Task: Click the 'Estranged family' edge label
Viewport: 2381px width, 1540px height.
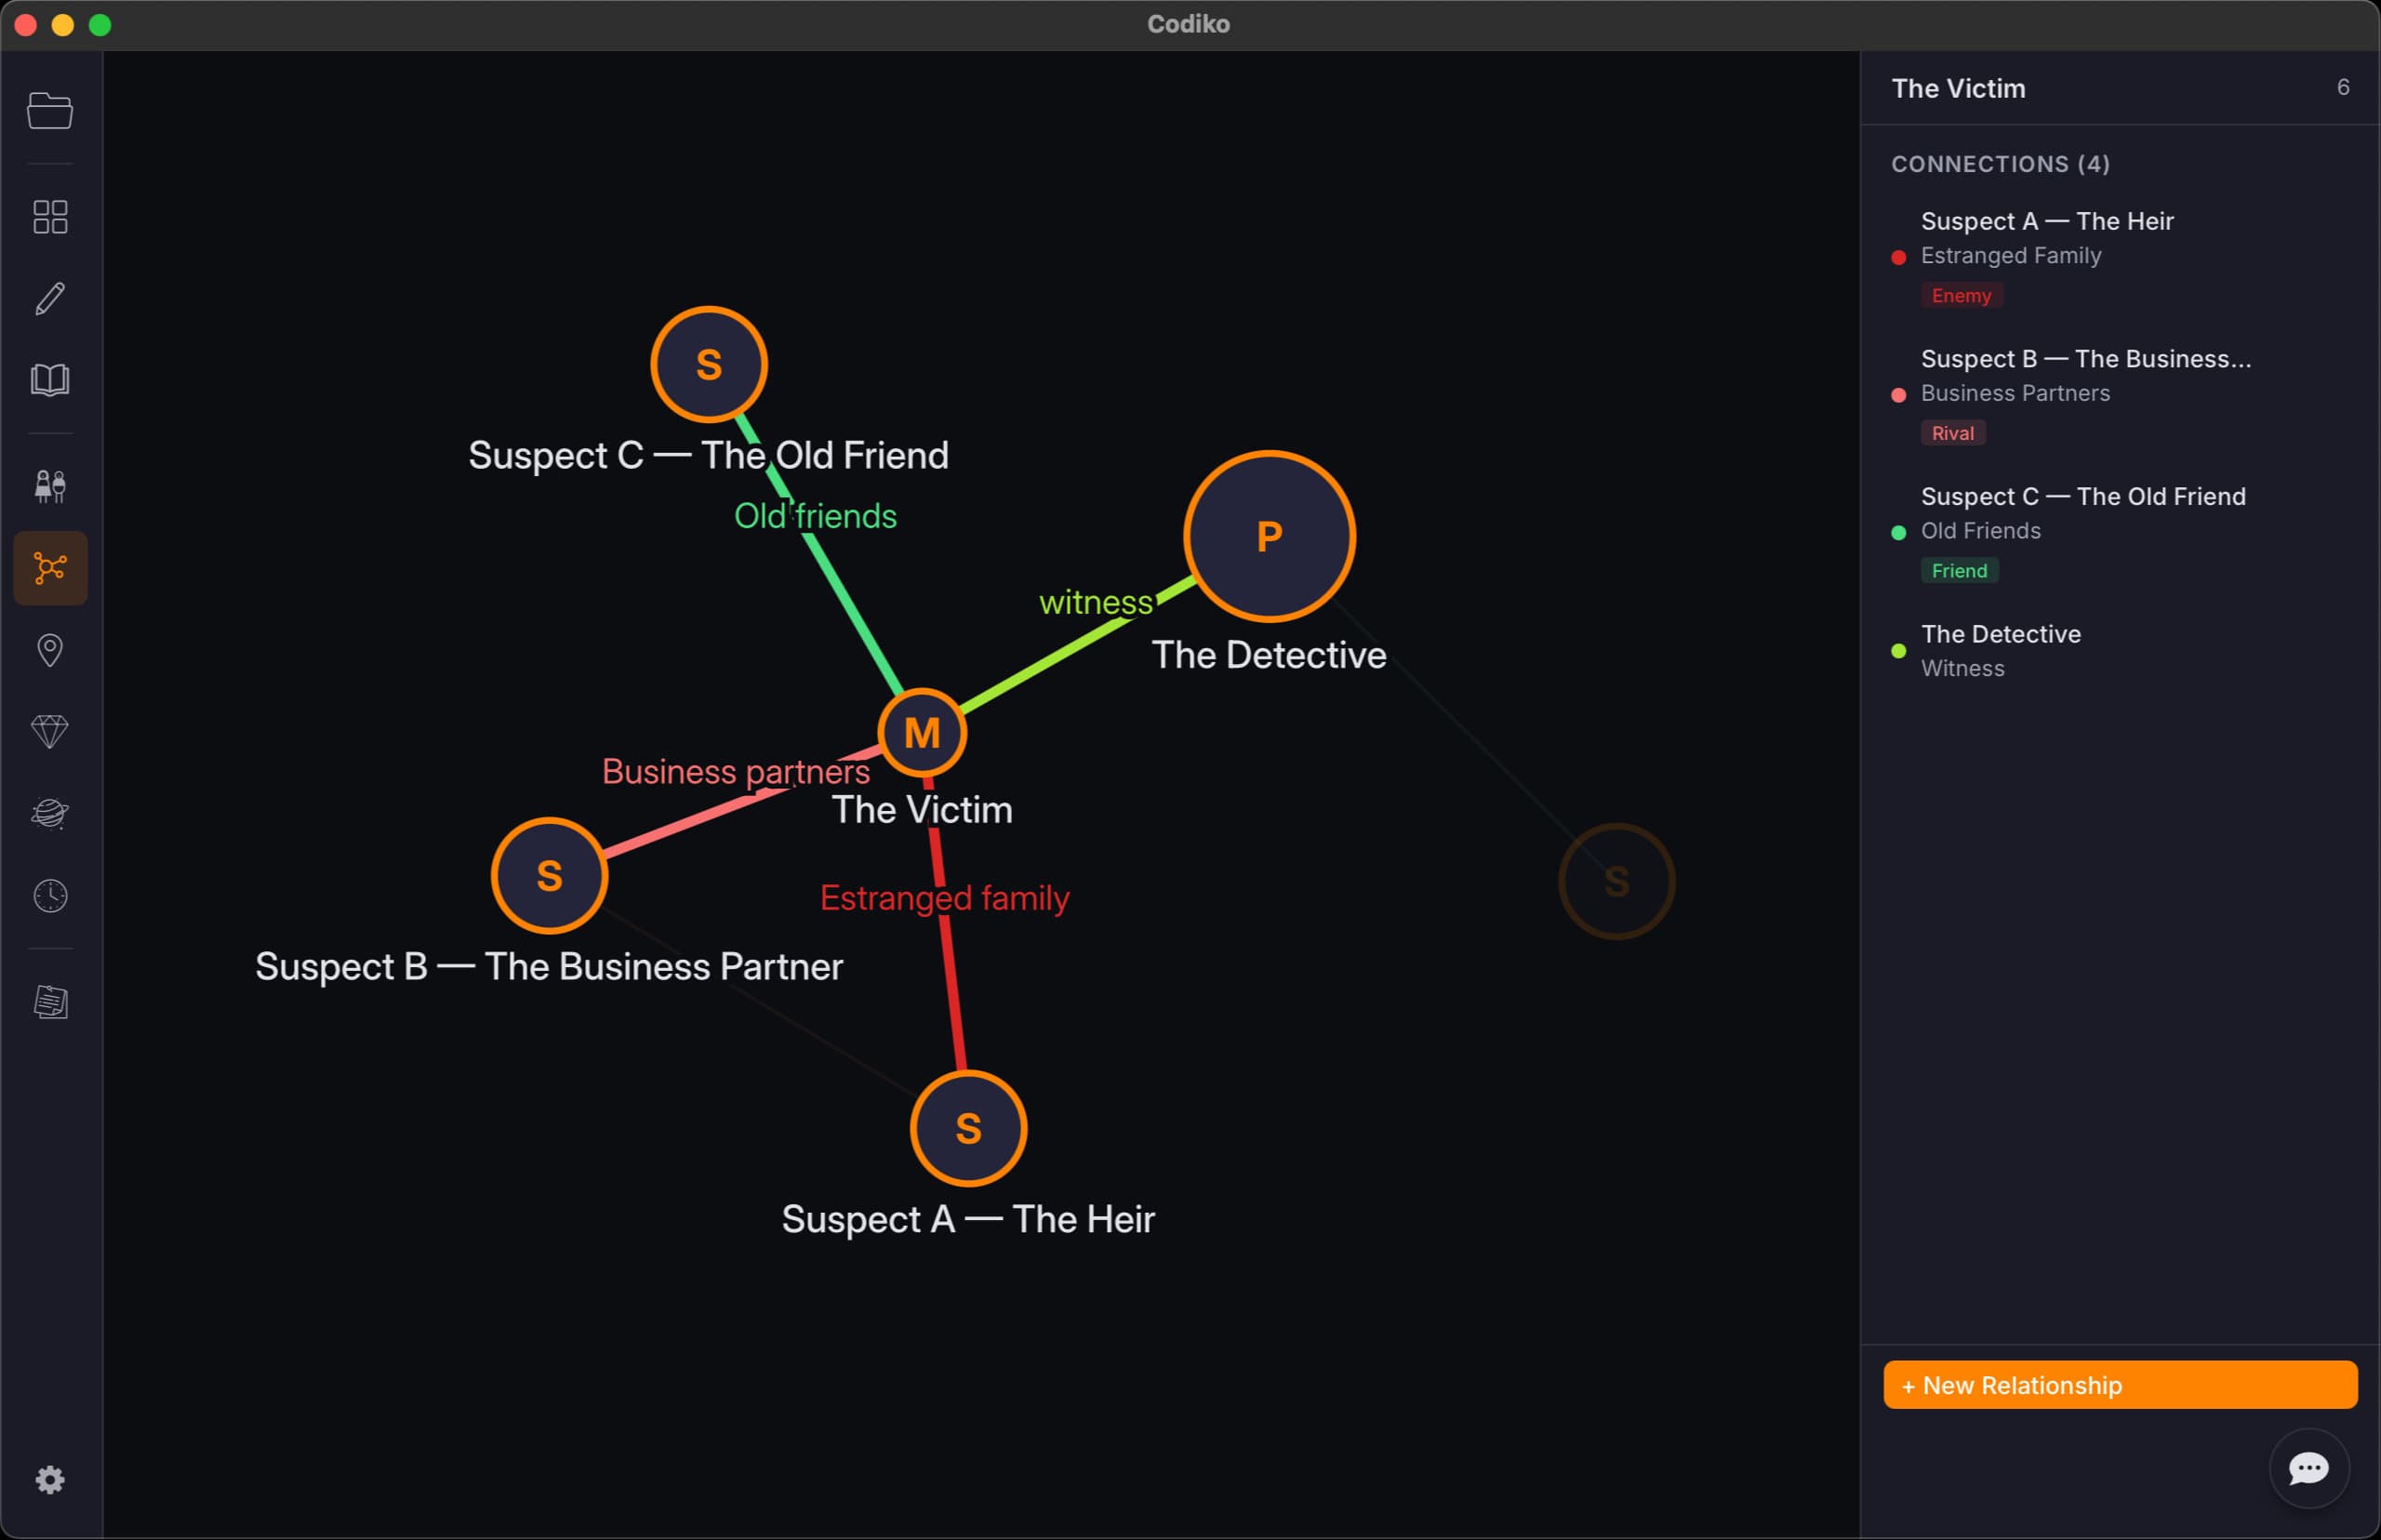Action: pos(944,897)
